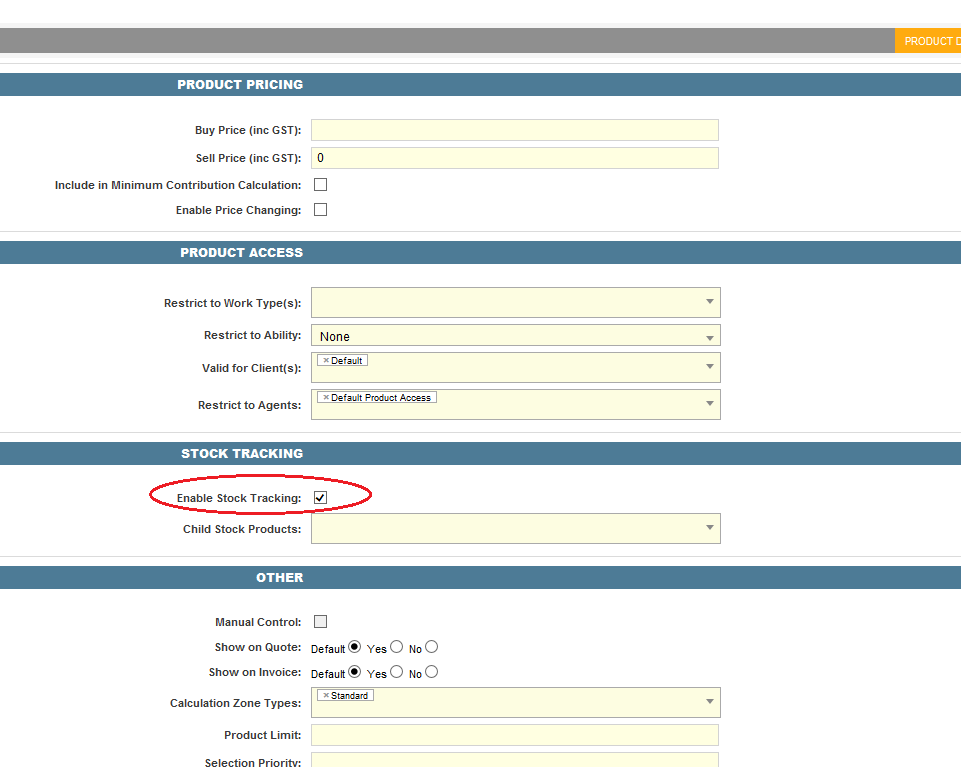The height and width of the screenshot is (767, 961).
Task: Remove the Standard zone type tag
Action: point(326,696)
